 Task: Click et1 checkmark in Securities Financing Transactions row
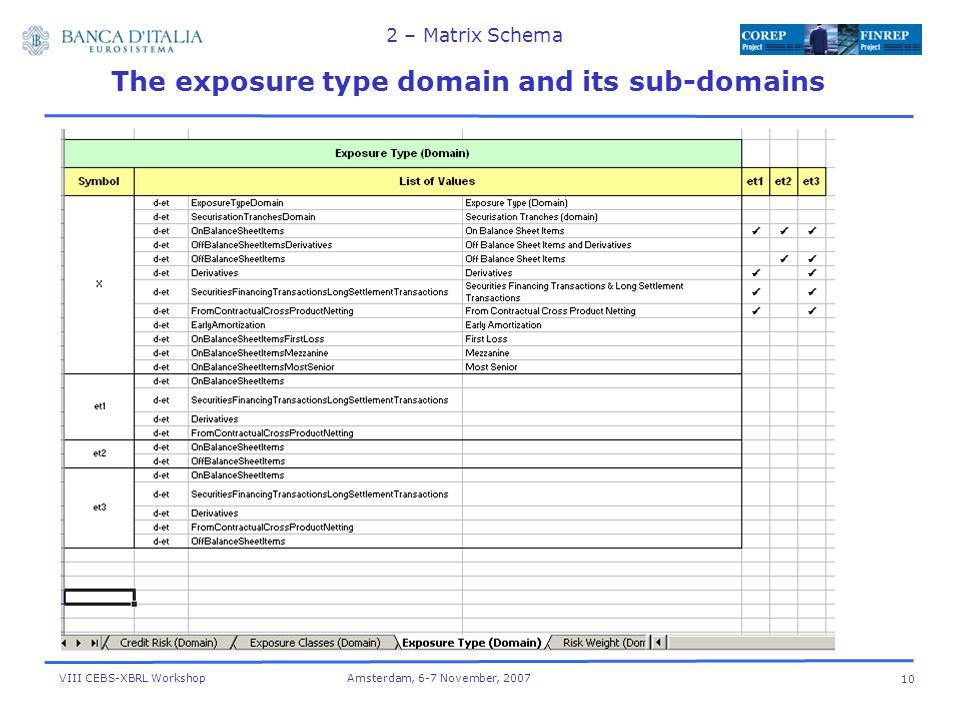756,292
